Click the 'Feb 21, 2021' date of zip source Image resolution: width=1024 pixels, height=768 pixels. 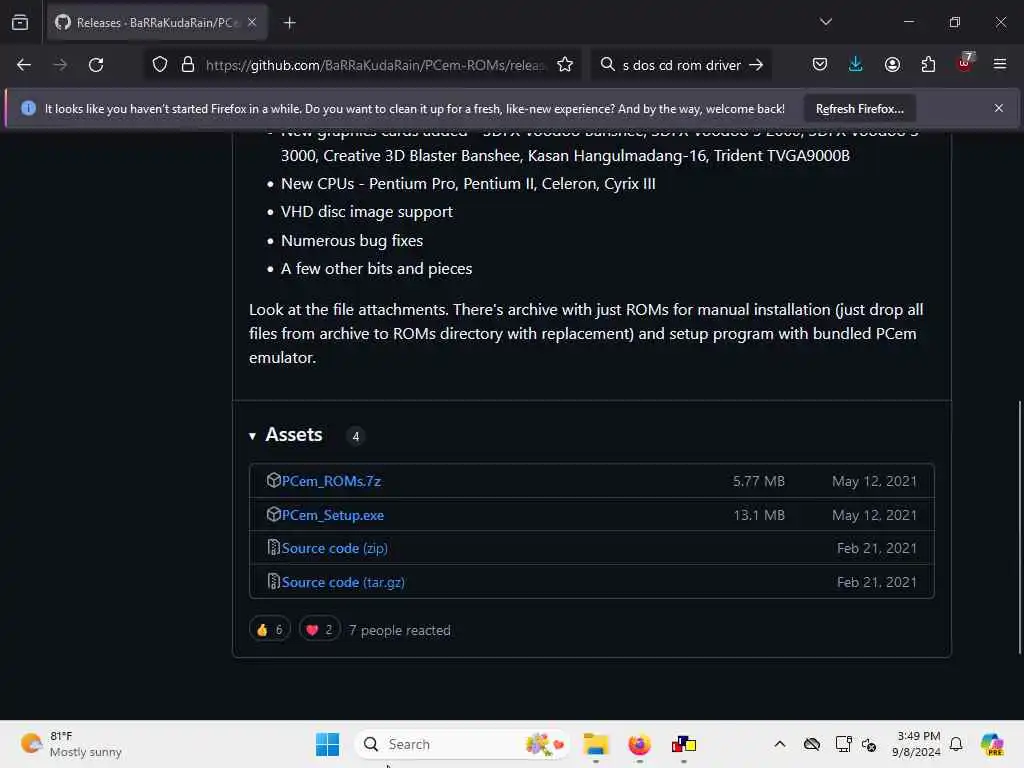coord(876,549)
